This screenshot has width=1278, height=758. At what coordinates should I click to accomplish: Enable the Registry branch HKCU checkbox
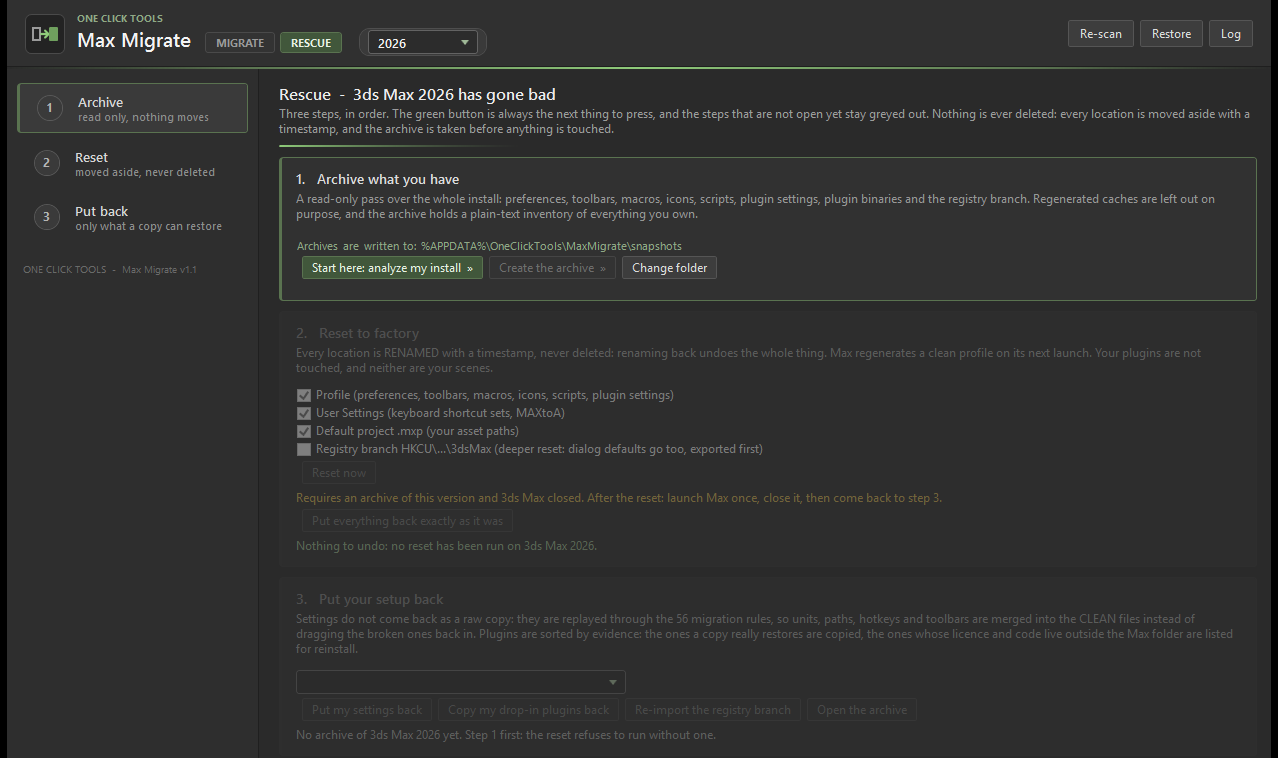[x=304, y=449]
